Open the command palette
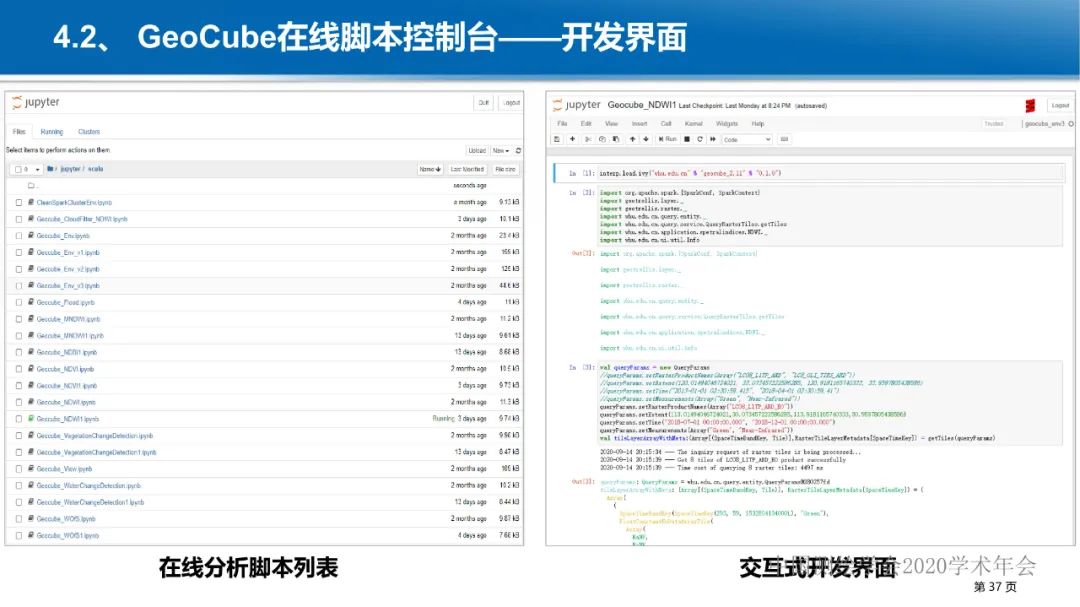 [x=784, y=139]
